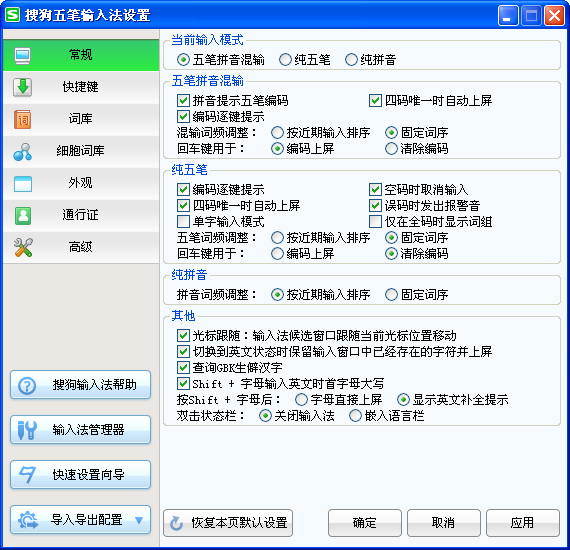This screenshot has width=570, height=550.
Task: Choose 按近期输入排序 for 混输词频调整
Action: [277, 133]
